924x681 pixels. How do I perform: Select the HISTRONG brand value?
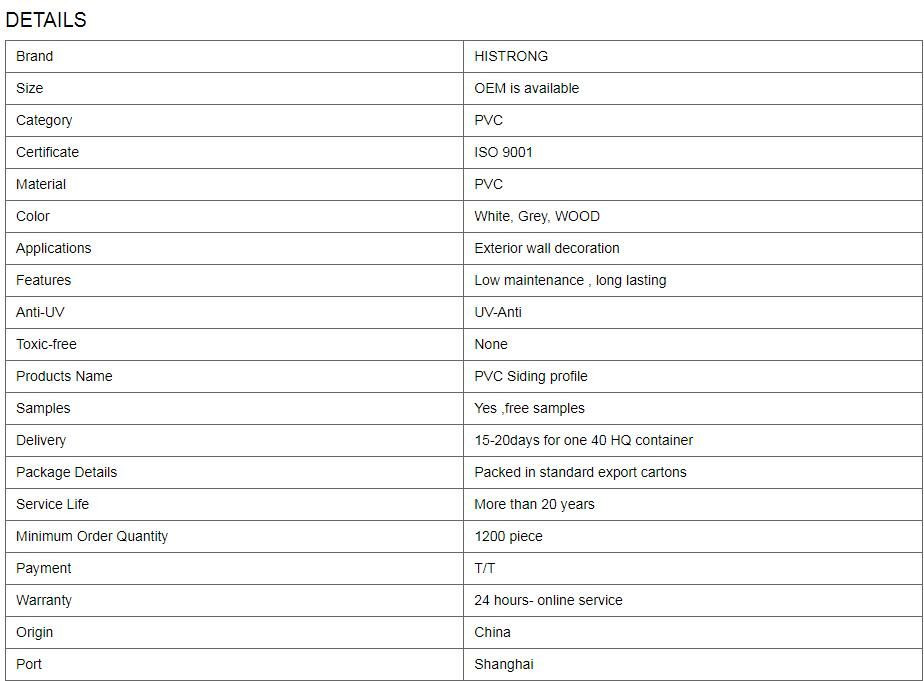[x=511, y=57]
